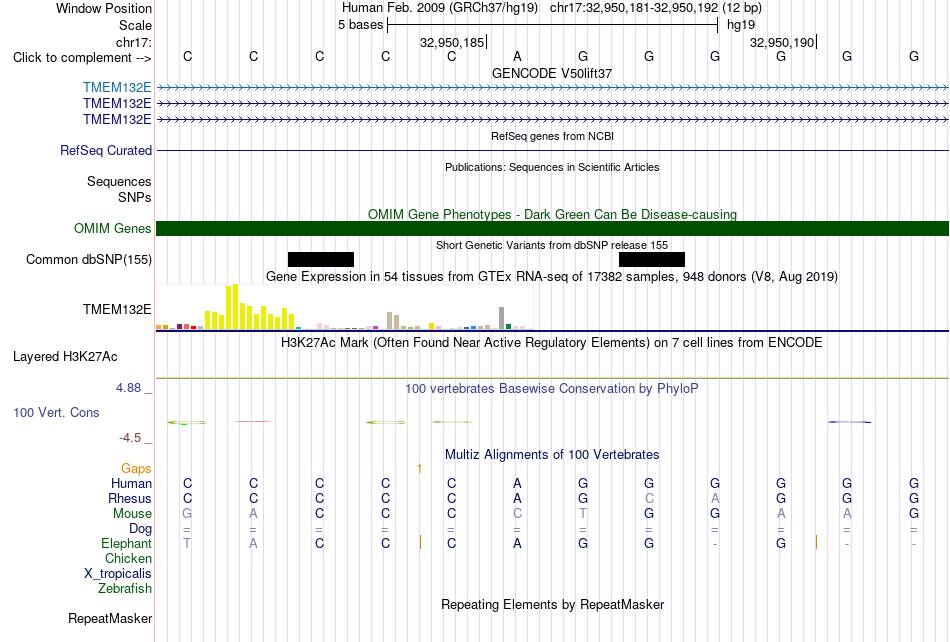The width and height of the screenshot is (950, 642).
Task: Click the 'GENCODE V50lift37' track title
Action: [552, 73]
